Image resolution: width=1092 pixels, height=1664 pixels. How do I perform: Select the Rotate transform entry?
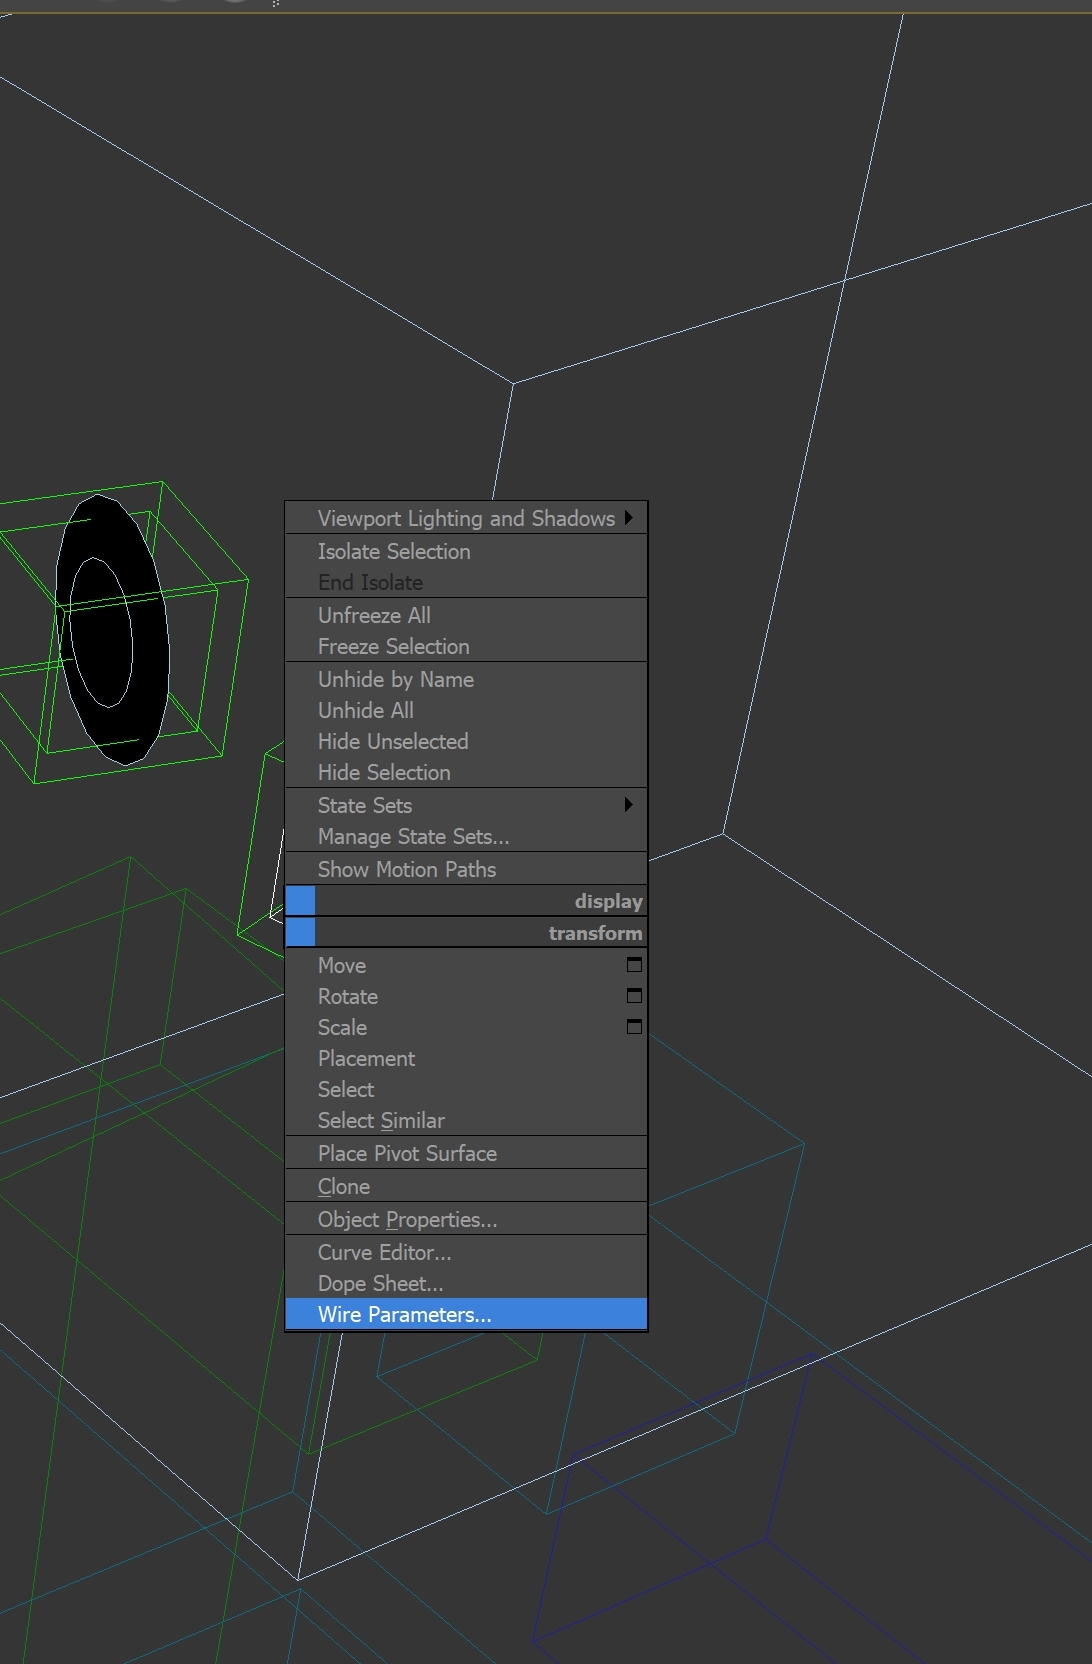point(466,996)
